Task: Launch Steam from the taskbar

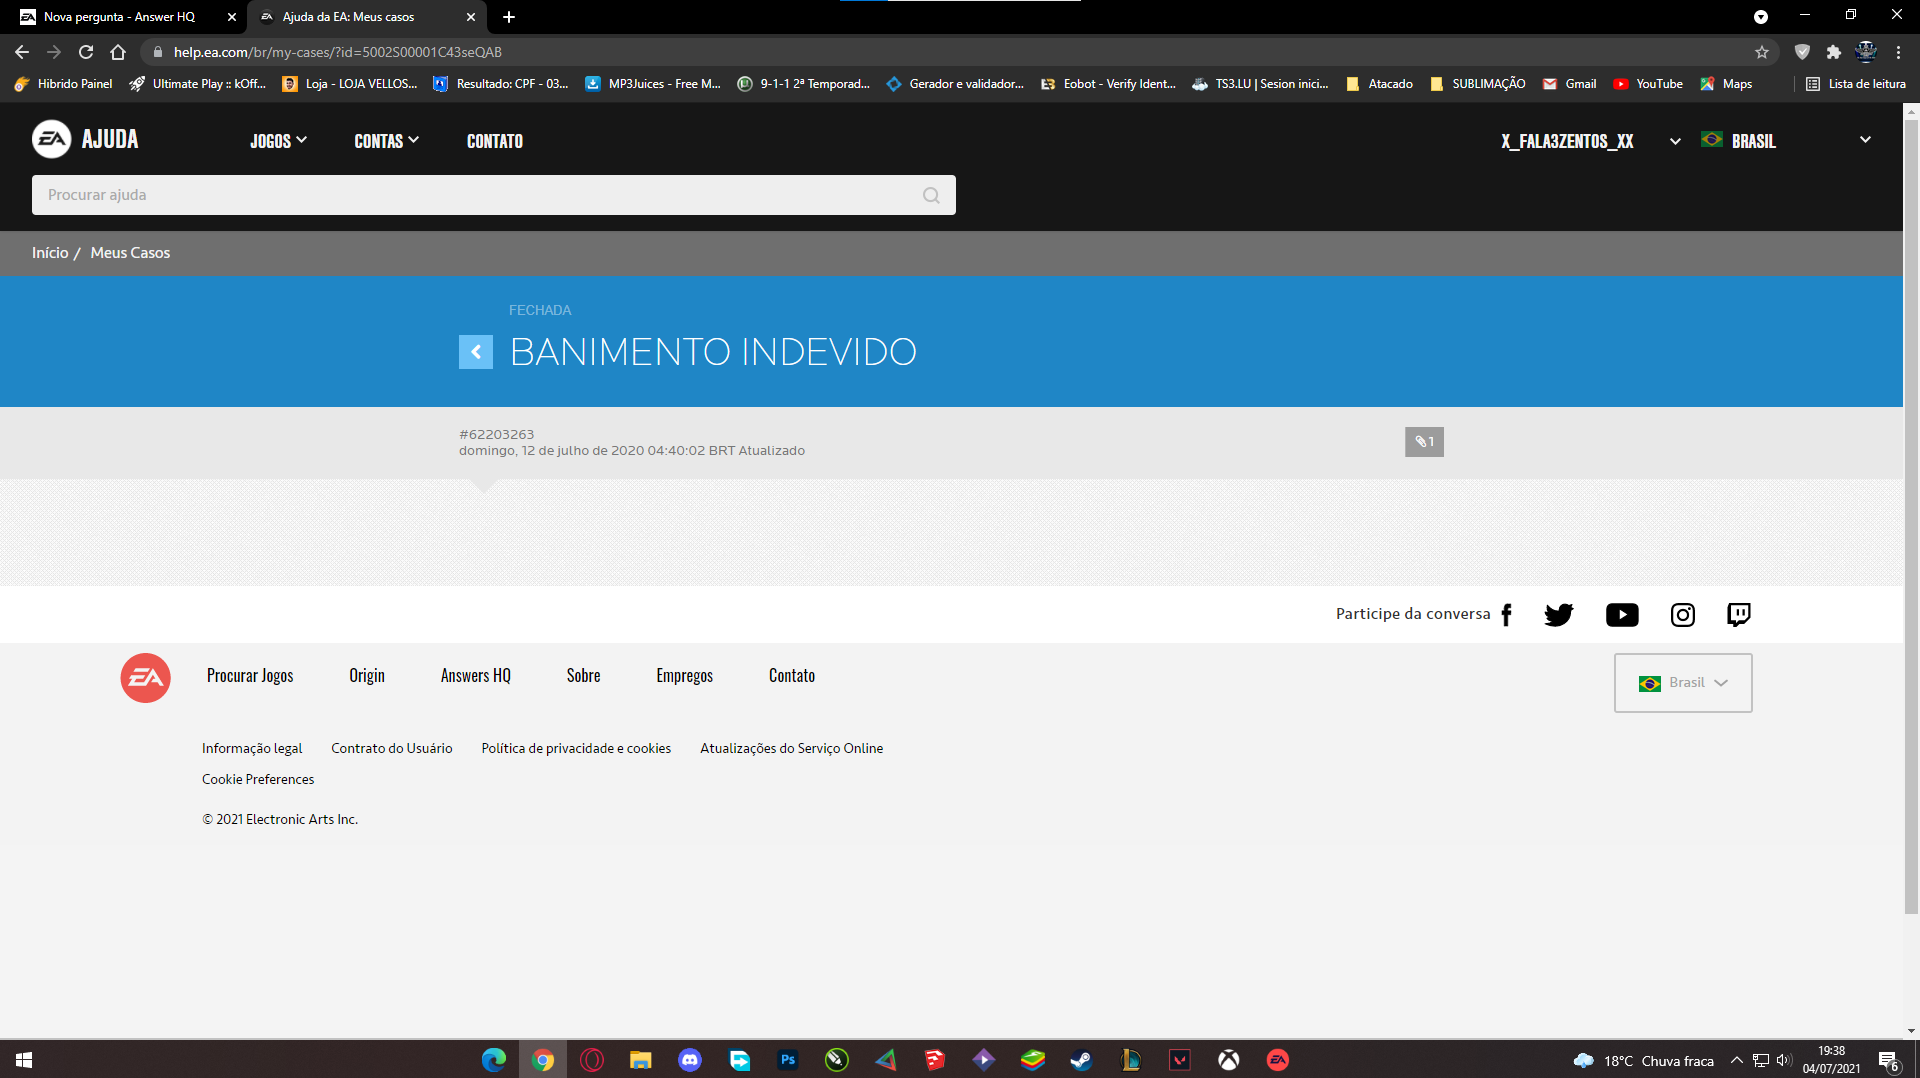Action: (x=1081, y=1060)
